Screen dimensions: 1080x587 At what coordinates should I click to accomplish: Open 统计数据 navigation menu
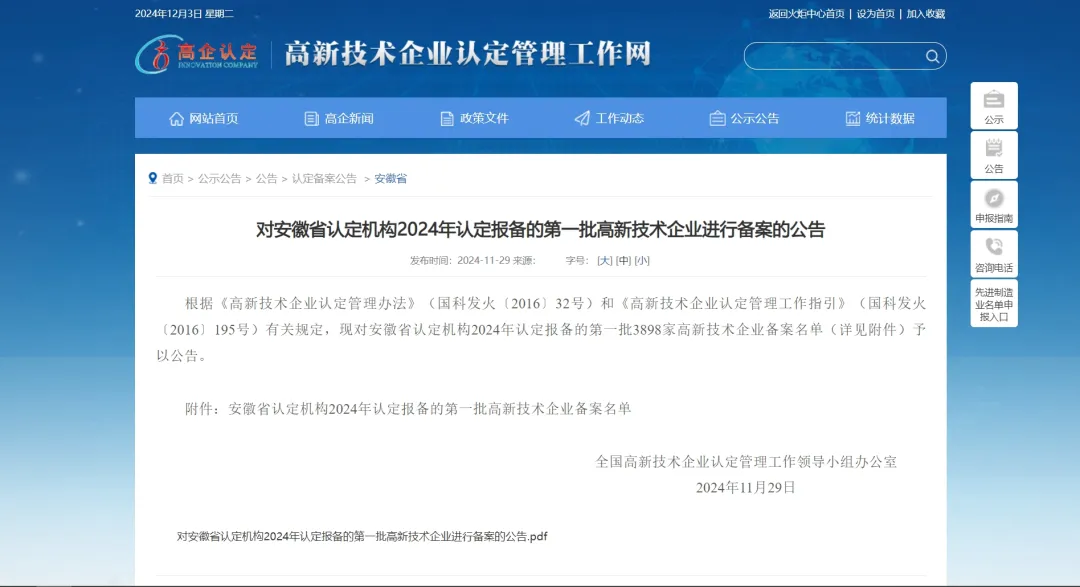880,118
